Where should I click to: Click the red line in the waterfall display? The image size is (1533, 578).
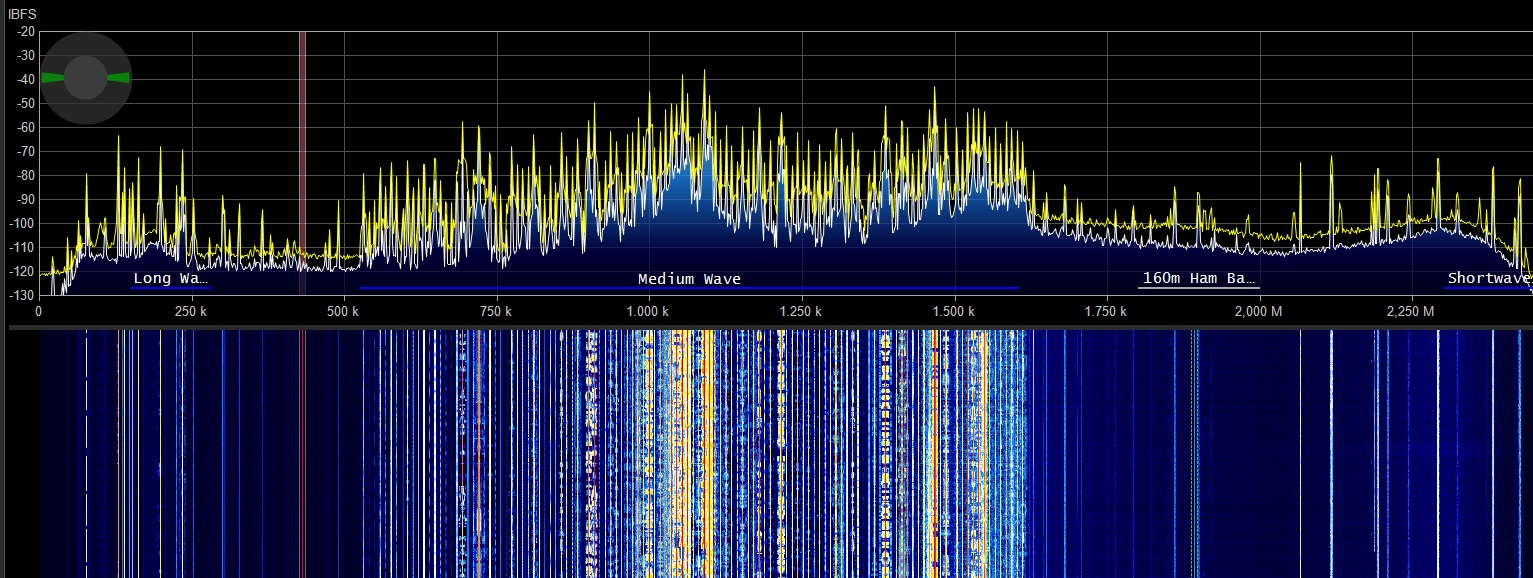point(302,450)
